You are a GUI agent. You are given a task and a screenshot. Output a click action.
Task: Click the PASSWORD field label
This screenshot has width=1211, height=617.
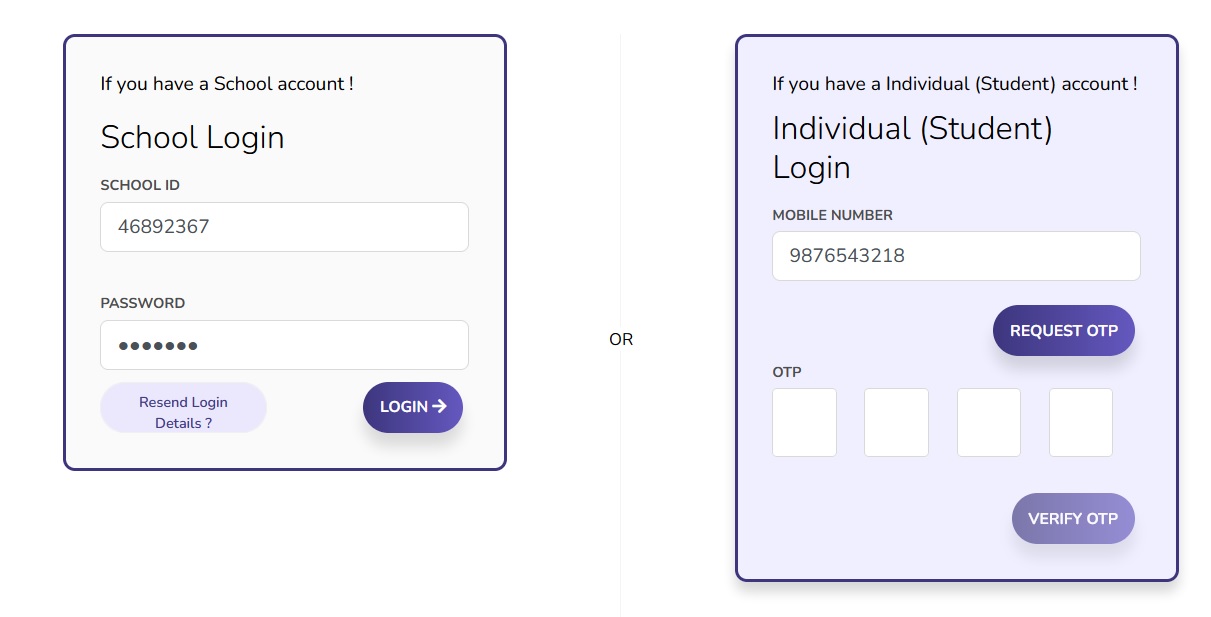click(x=143, y=303)
